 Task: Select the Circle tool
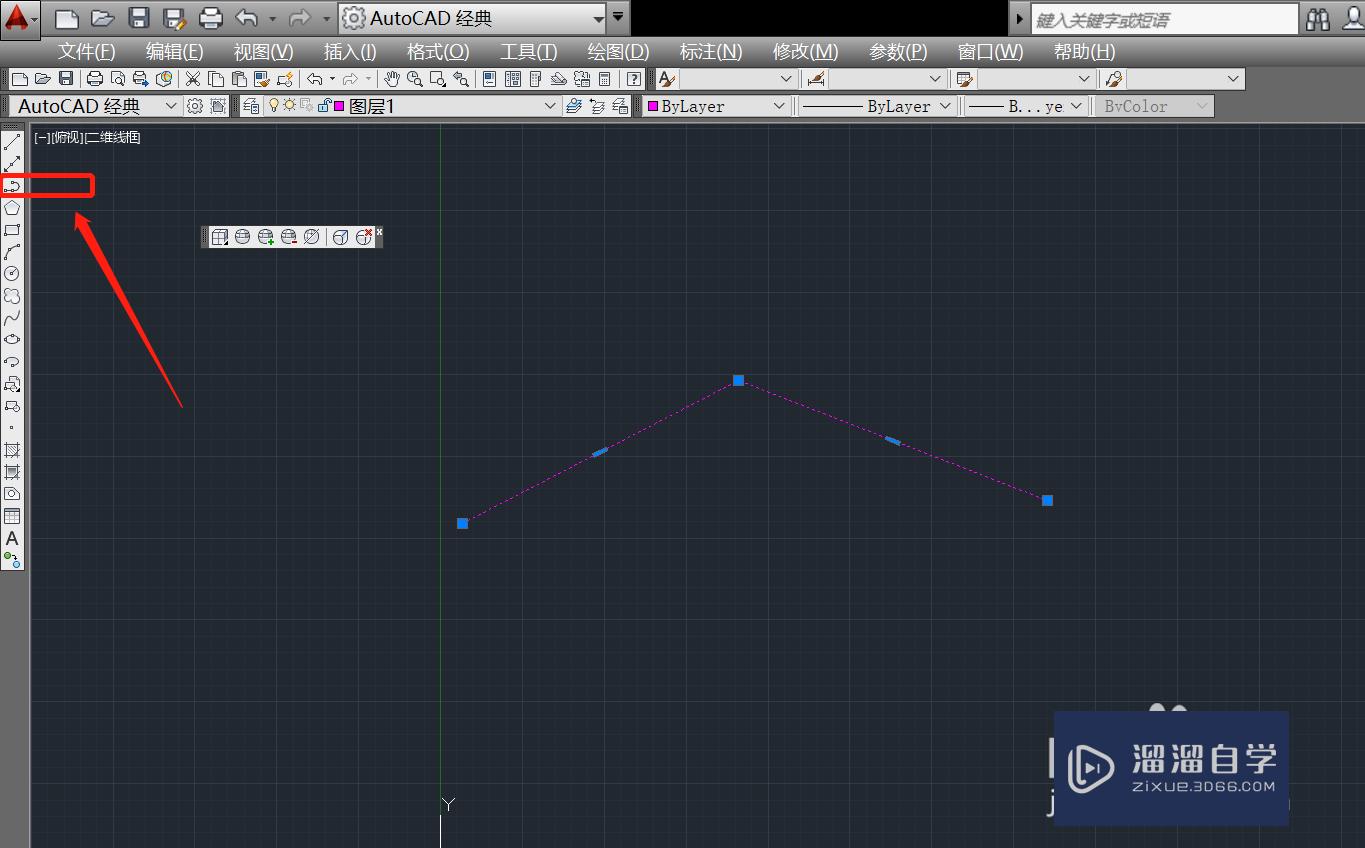pyautogui.click(x=12, y=274)
